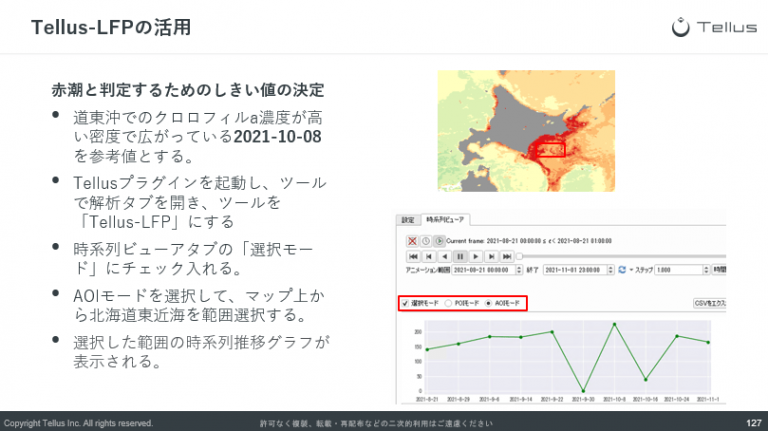
Task: Jump animation to the end
Action: click(507, 256)
